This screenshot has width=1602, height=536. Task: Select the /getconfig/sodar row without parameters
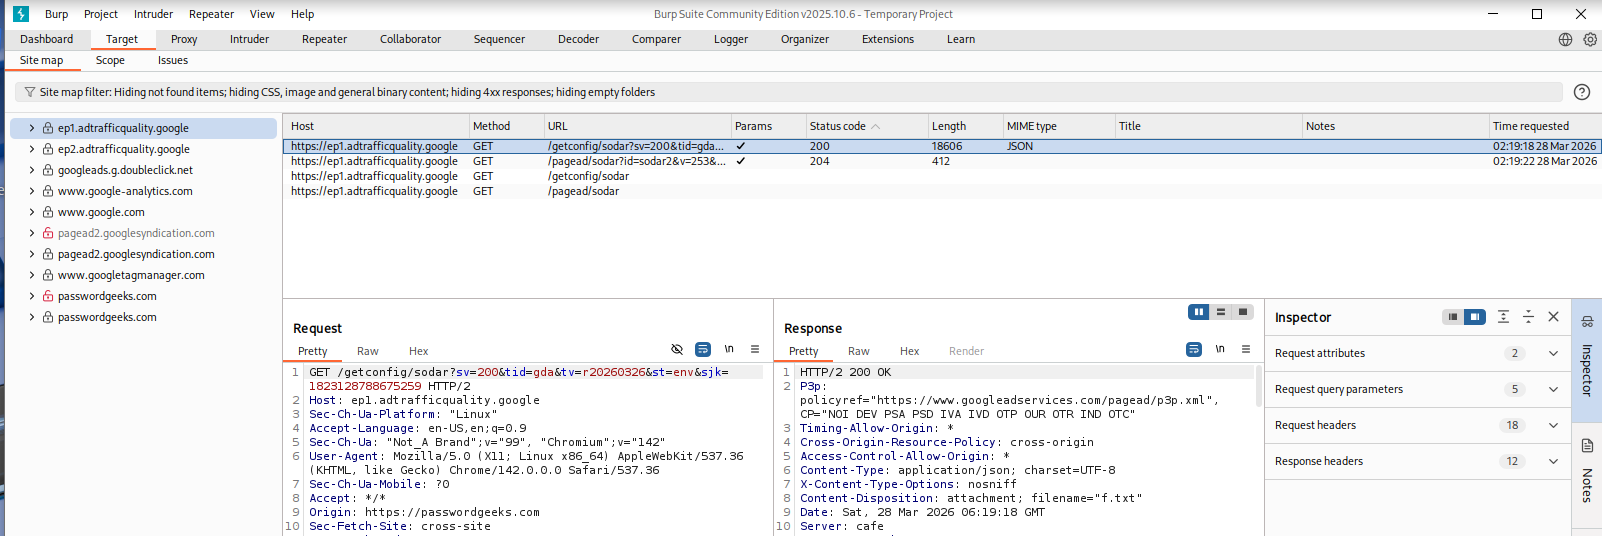[x=942, y=176]
